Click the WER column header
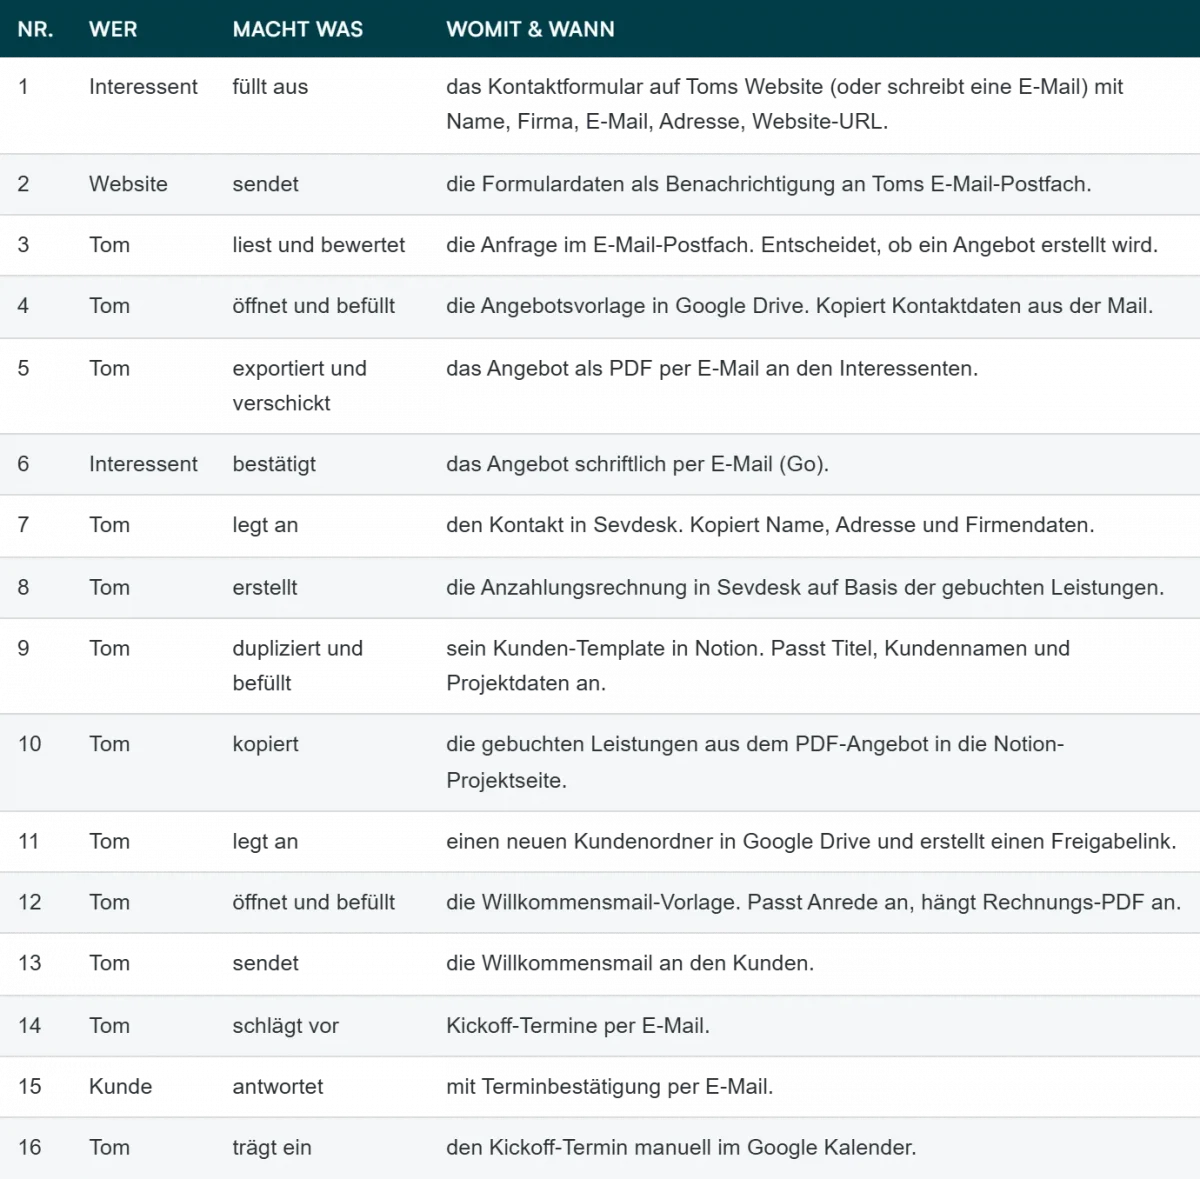This screenshot has width=1200, height=1179. pos(113,29)
